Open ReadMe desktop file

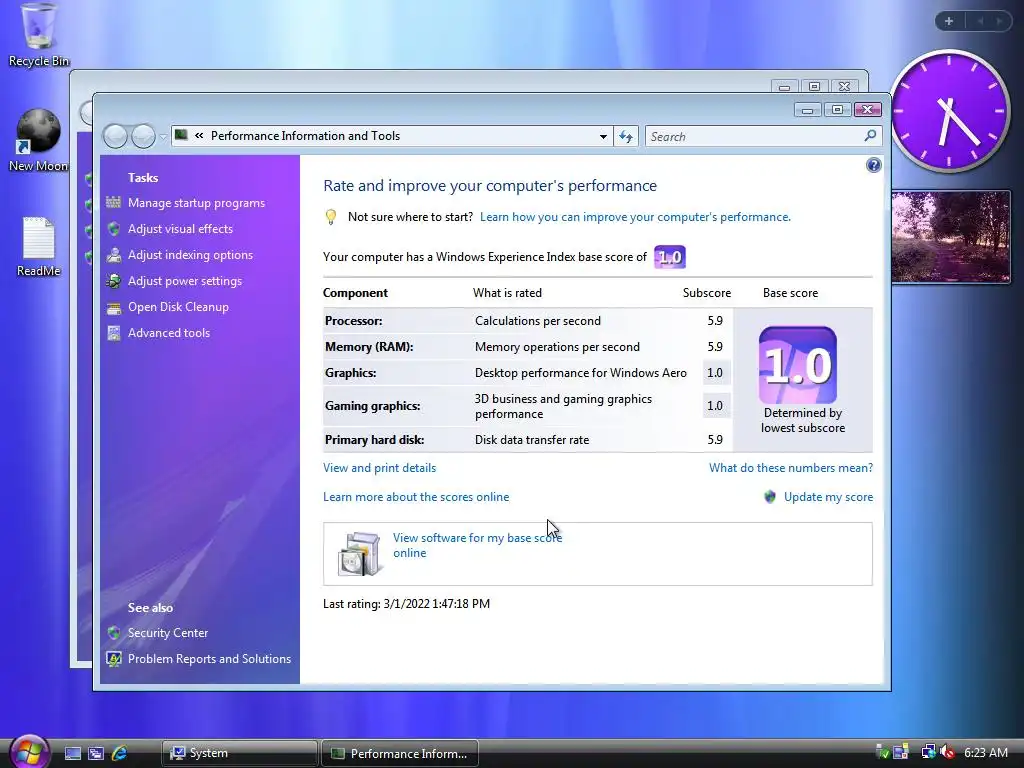38,247
